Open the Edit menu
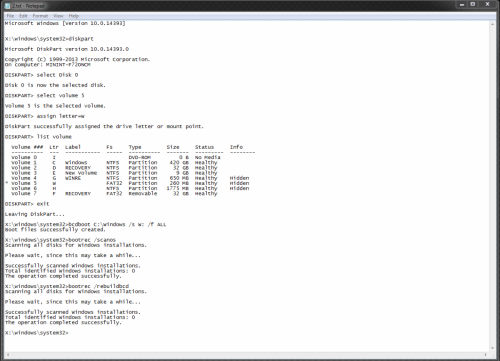 (23, 16)
